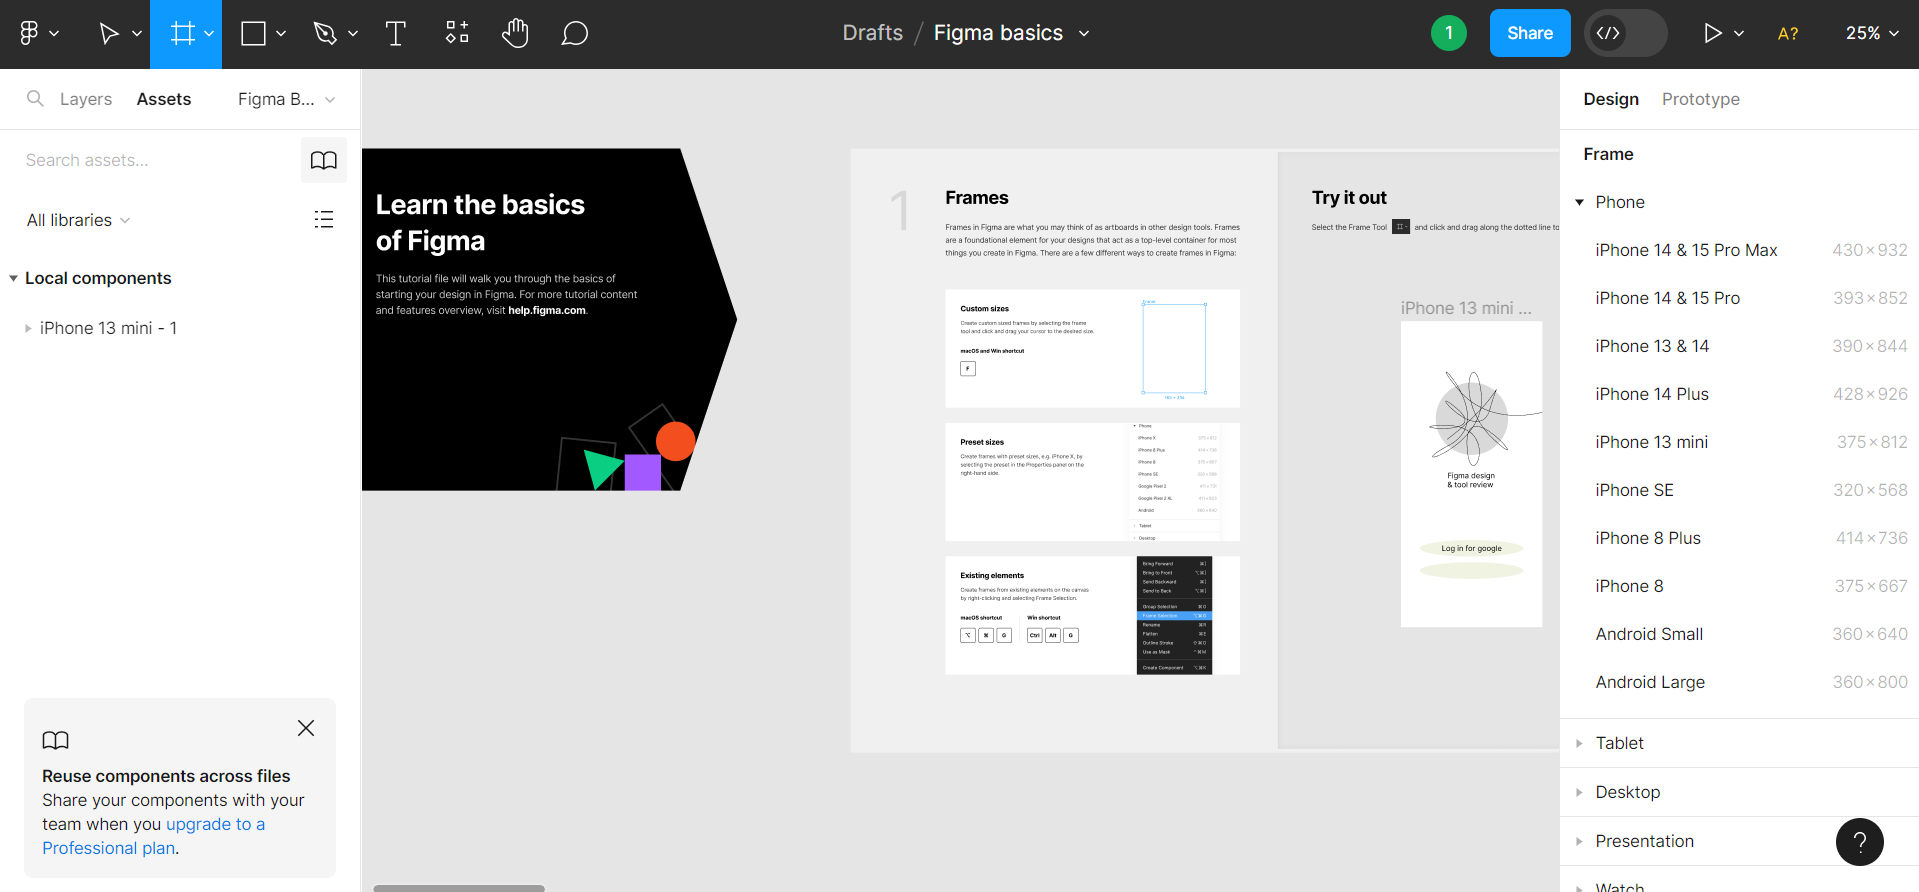The image size is (1919, 892).
Task: Select the Move tool
Action: click(108, 34)
